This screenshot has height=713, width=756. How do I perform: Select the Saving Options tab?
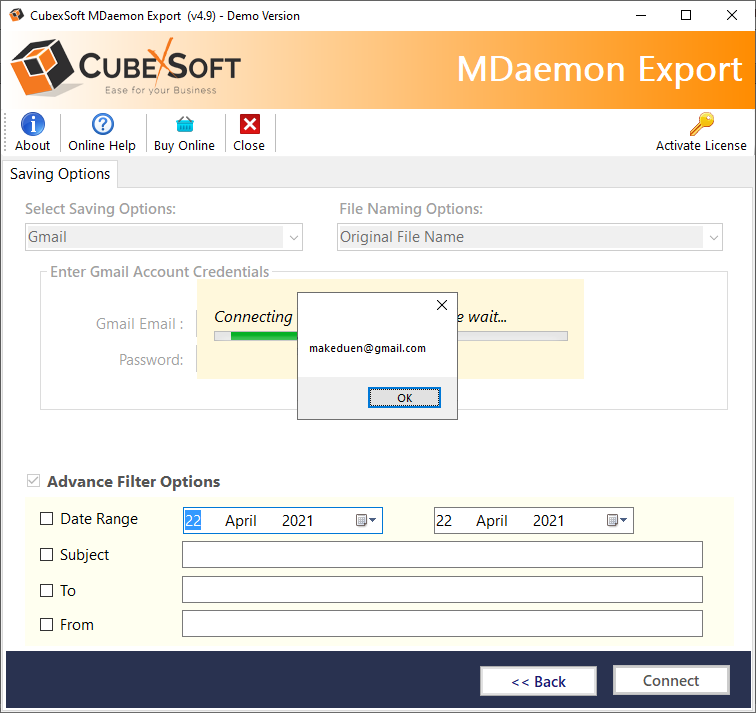click(x=60, y=174)
